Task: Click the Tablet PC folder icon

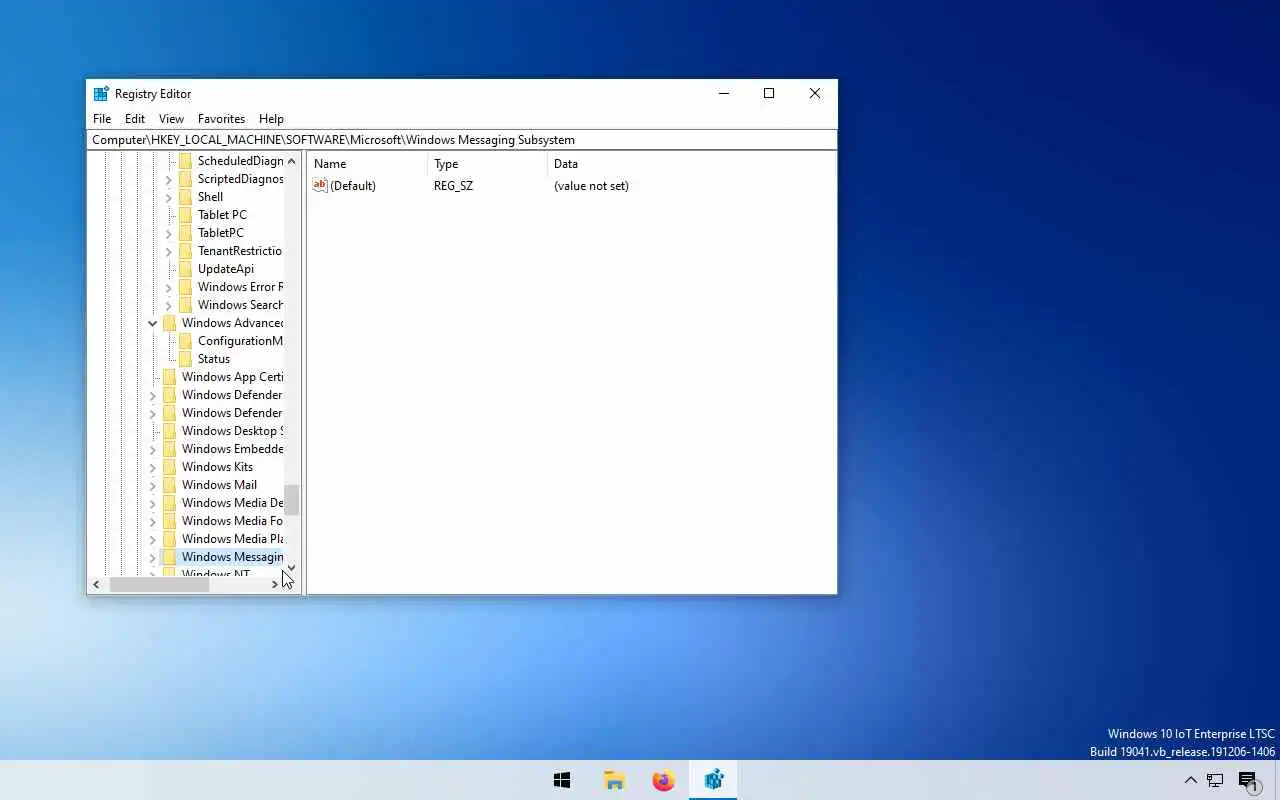Action: click(185, 215)
